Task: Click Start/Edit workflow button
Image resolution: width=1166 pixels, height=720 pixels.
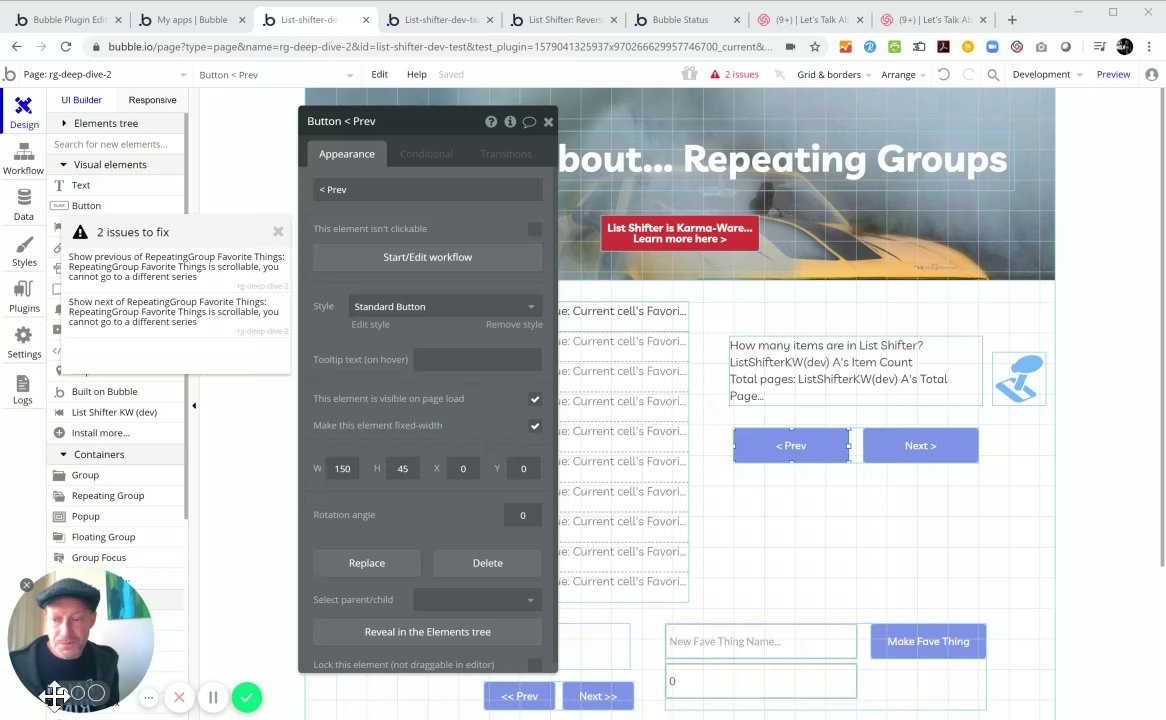Action: (428, 257)
